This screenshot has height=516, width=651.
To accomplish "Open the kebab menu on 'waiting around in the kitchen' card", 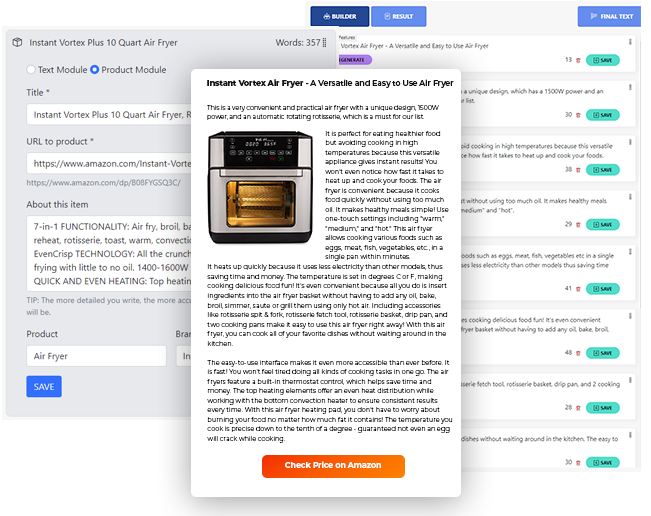I will pos(630,435).
